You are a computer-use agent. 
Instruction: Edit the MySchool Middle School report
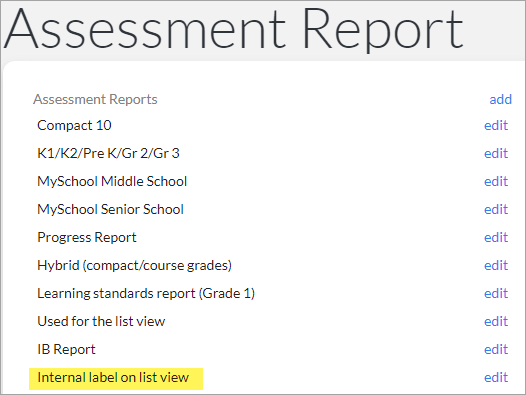(496, 182)
